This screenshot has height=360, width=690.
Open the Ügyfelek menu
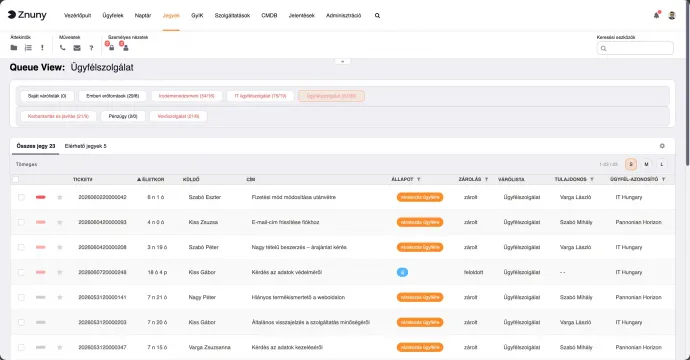click(113, 15)
